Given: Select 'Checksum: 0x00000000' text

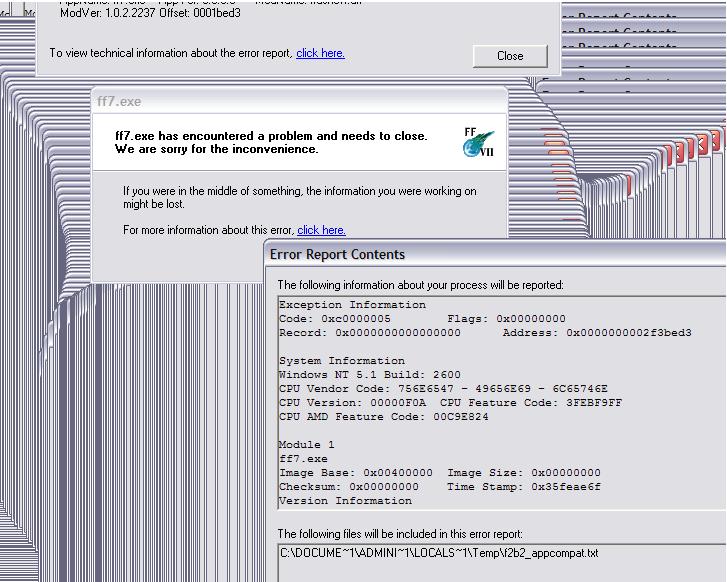Looking at the screenshot, I should tap(349, 486).
